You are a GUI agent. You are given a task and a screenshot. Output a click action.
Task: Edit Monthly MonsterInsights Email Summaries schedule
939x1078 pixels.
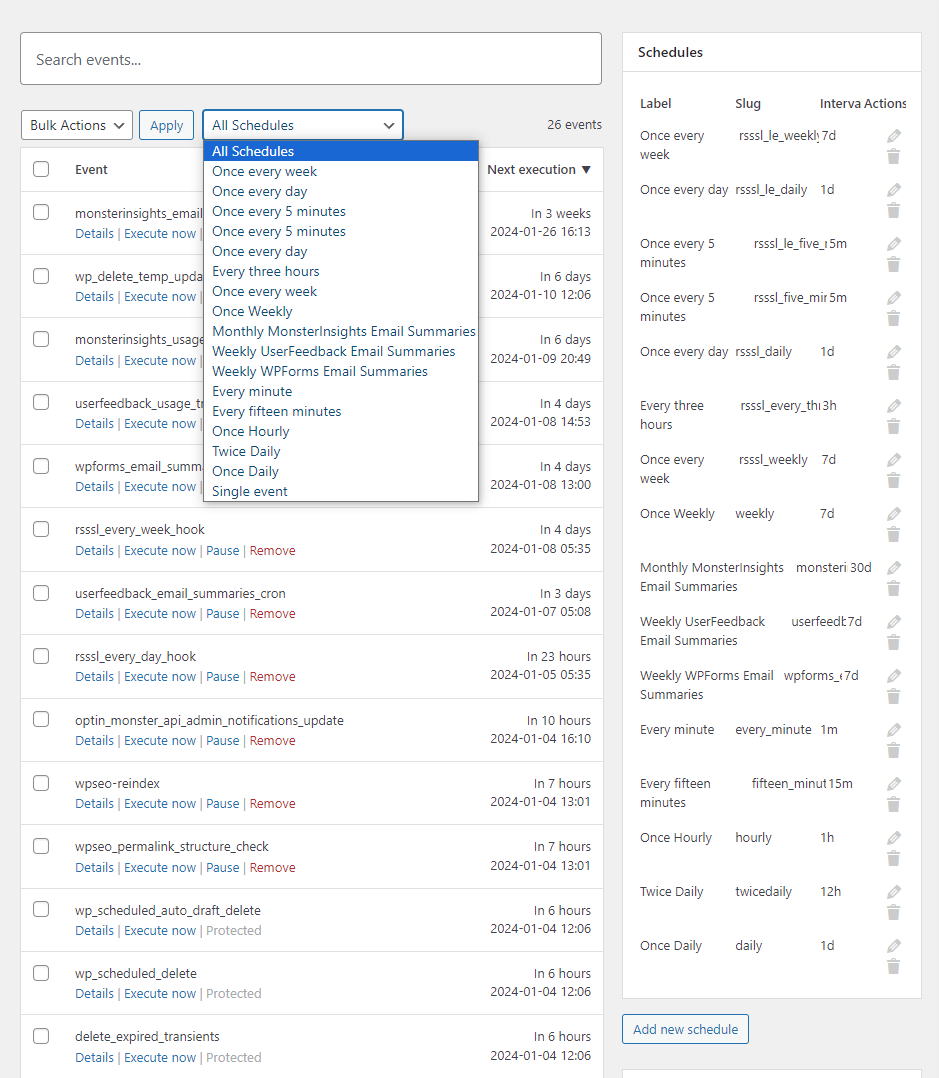[894, 568]
